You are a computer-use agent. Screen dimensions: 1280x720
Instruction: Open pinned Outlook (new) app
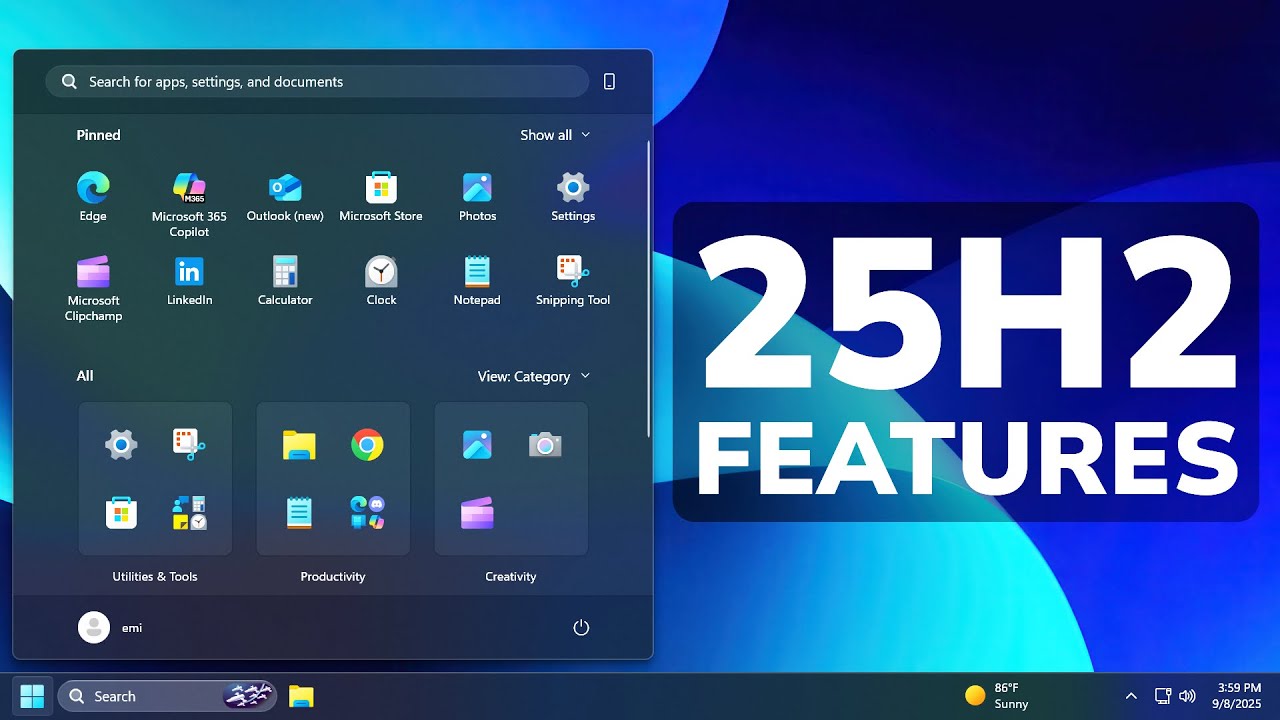point(285,196)
